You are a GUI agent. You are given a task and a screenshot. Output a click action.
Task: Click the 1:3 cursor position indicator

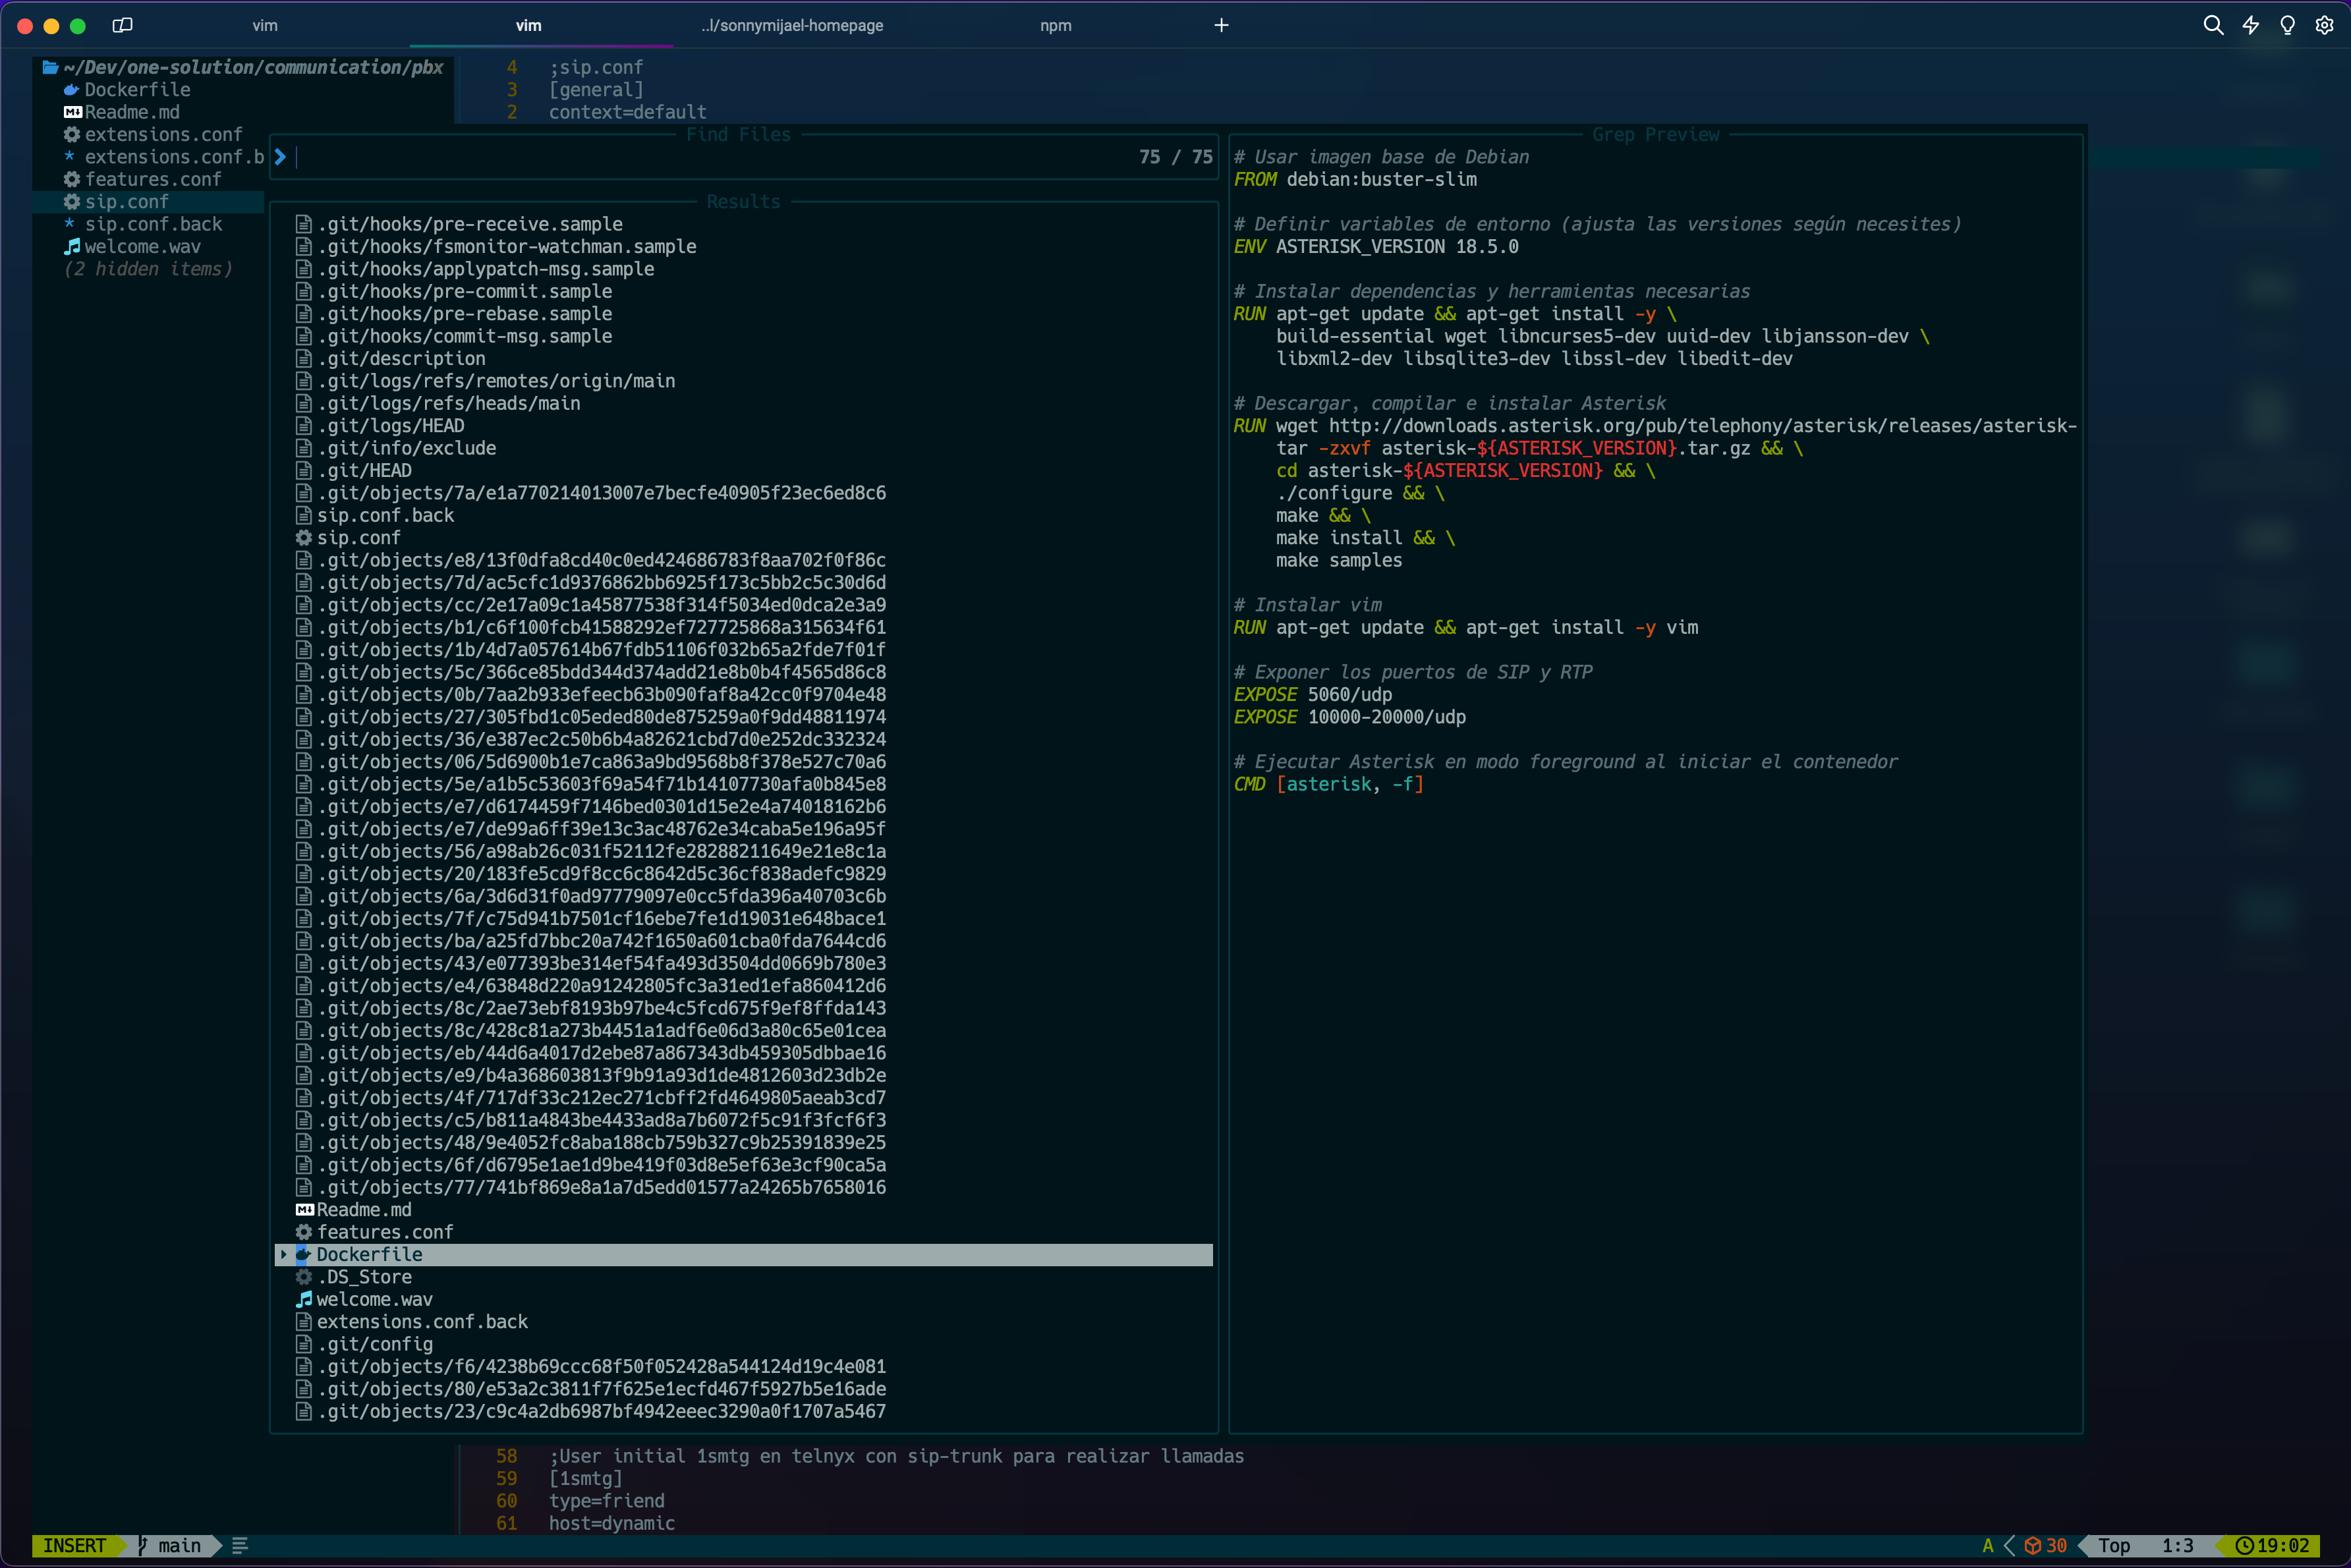pyautogui.click(x=2177, y=1545)
